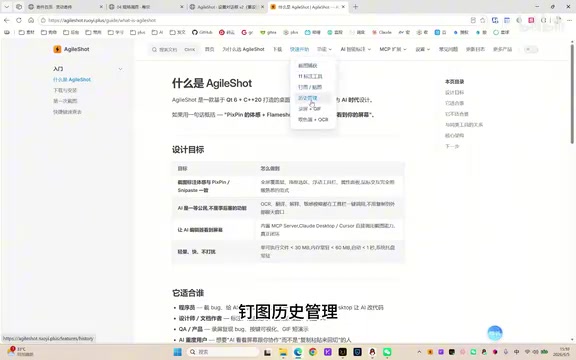Click the page vertical scrollbar thumb
Image resolution: width=576 pixels, height=360 pixels.
(x=572, y=94)
